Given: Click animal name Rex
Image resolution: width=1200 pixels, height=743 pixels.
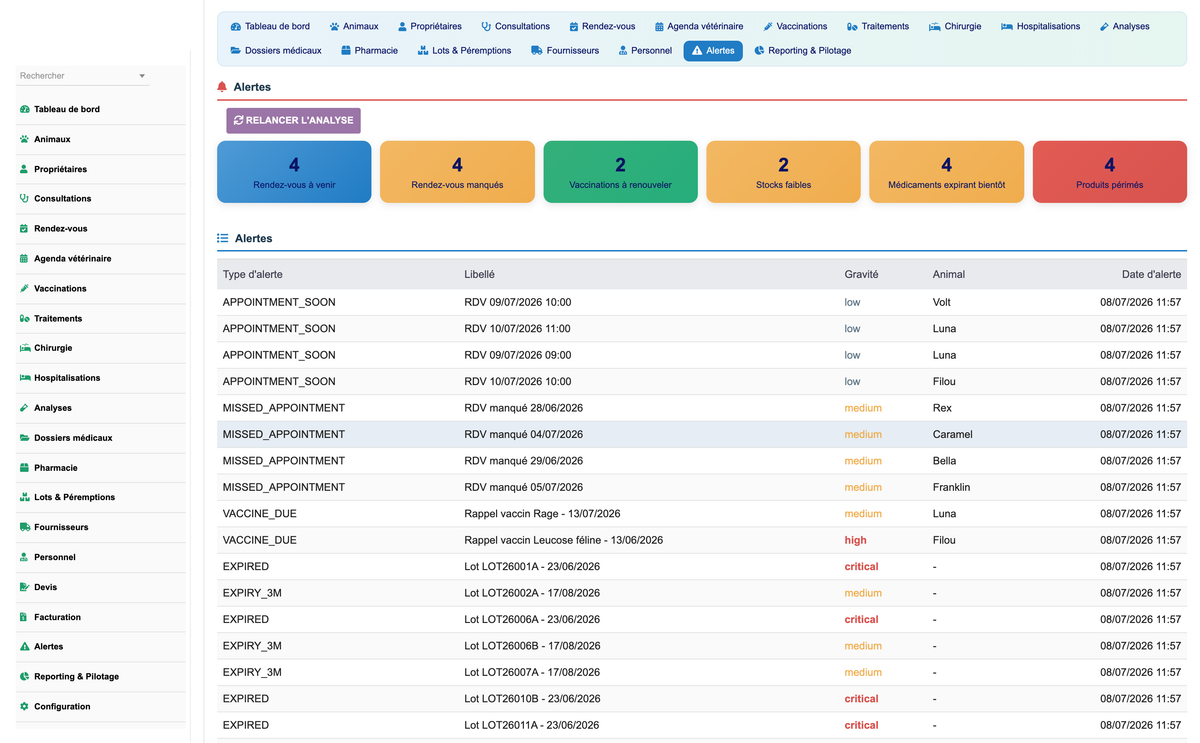Looking at the screenshot, I should pos(942,408).
